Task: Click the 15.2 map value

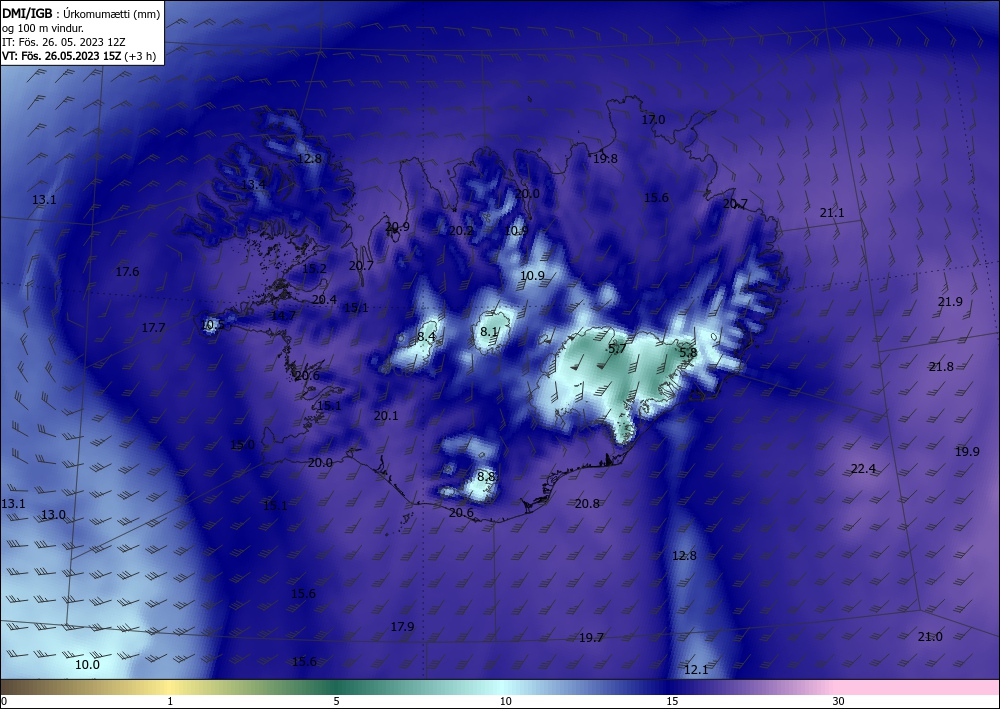Action: 314,269
